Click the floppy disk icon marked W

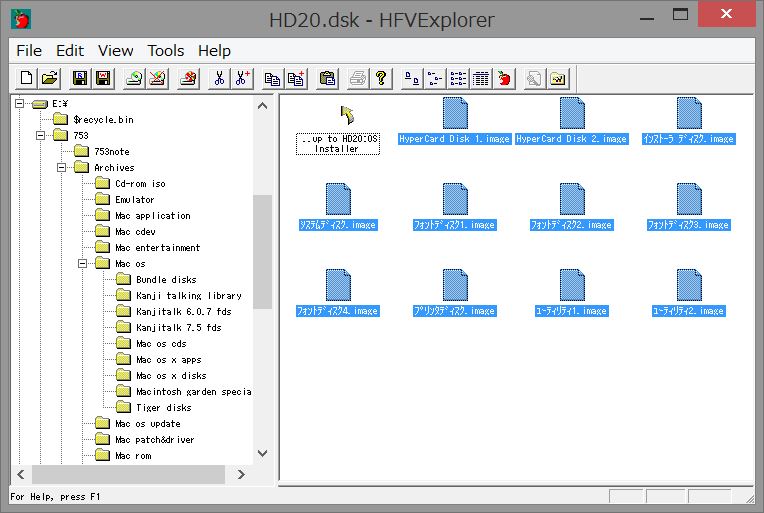tap(103, 78)
